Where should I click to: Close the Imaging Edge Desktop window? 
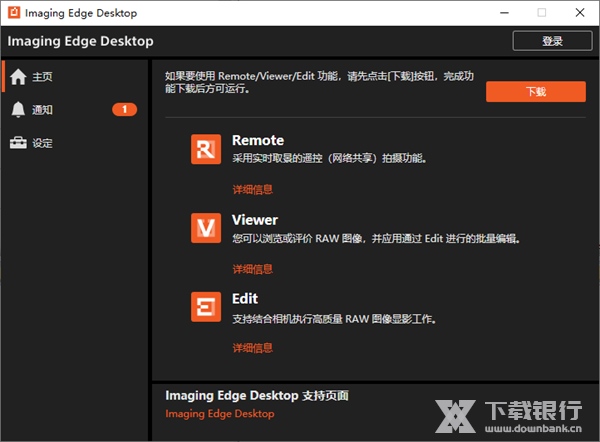click(x=581, y=13)
